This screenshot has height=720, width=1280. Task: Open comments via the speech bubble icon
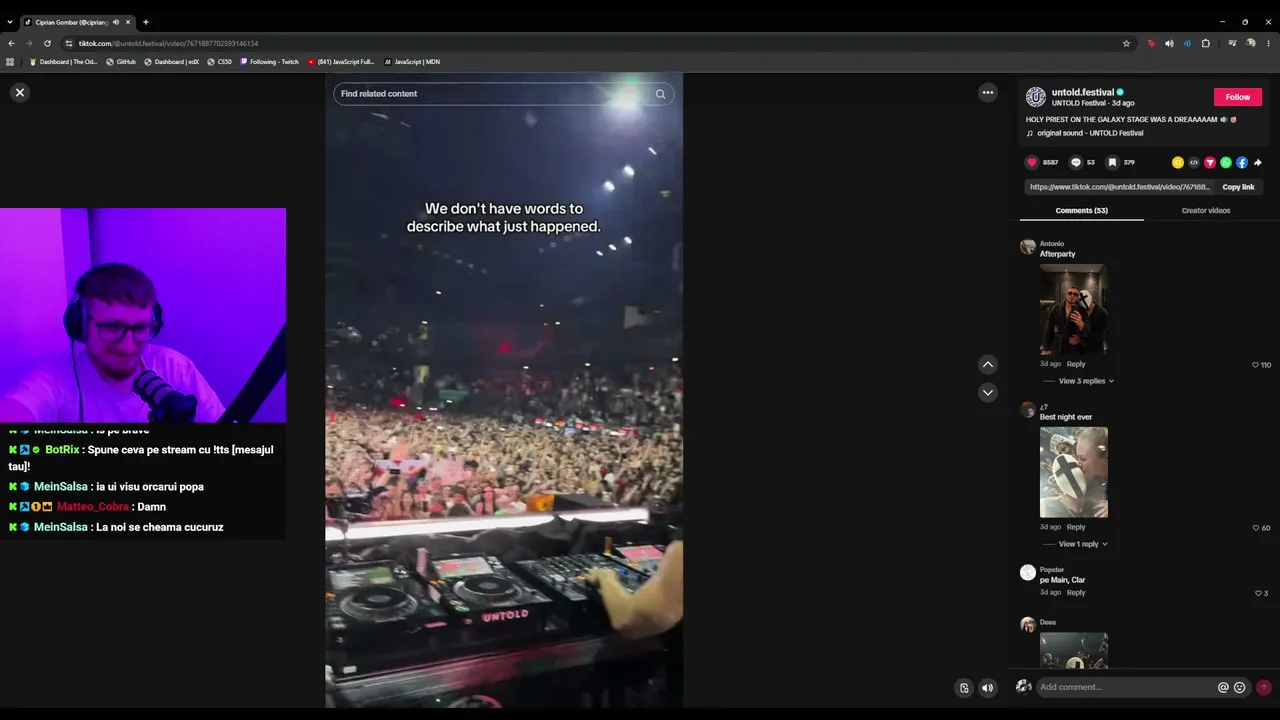pyautogui.click(x=1076, y=162)
